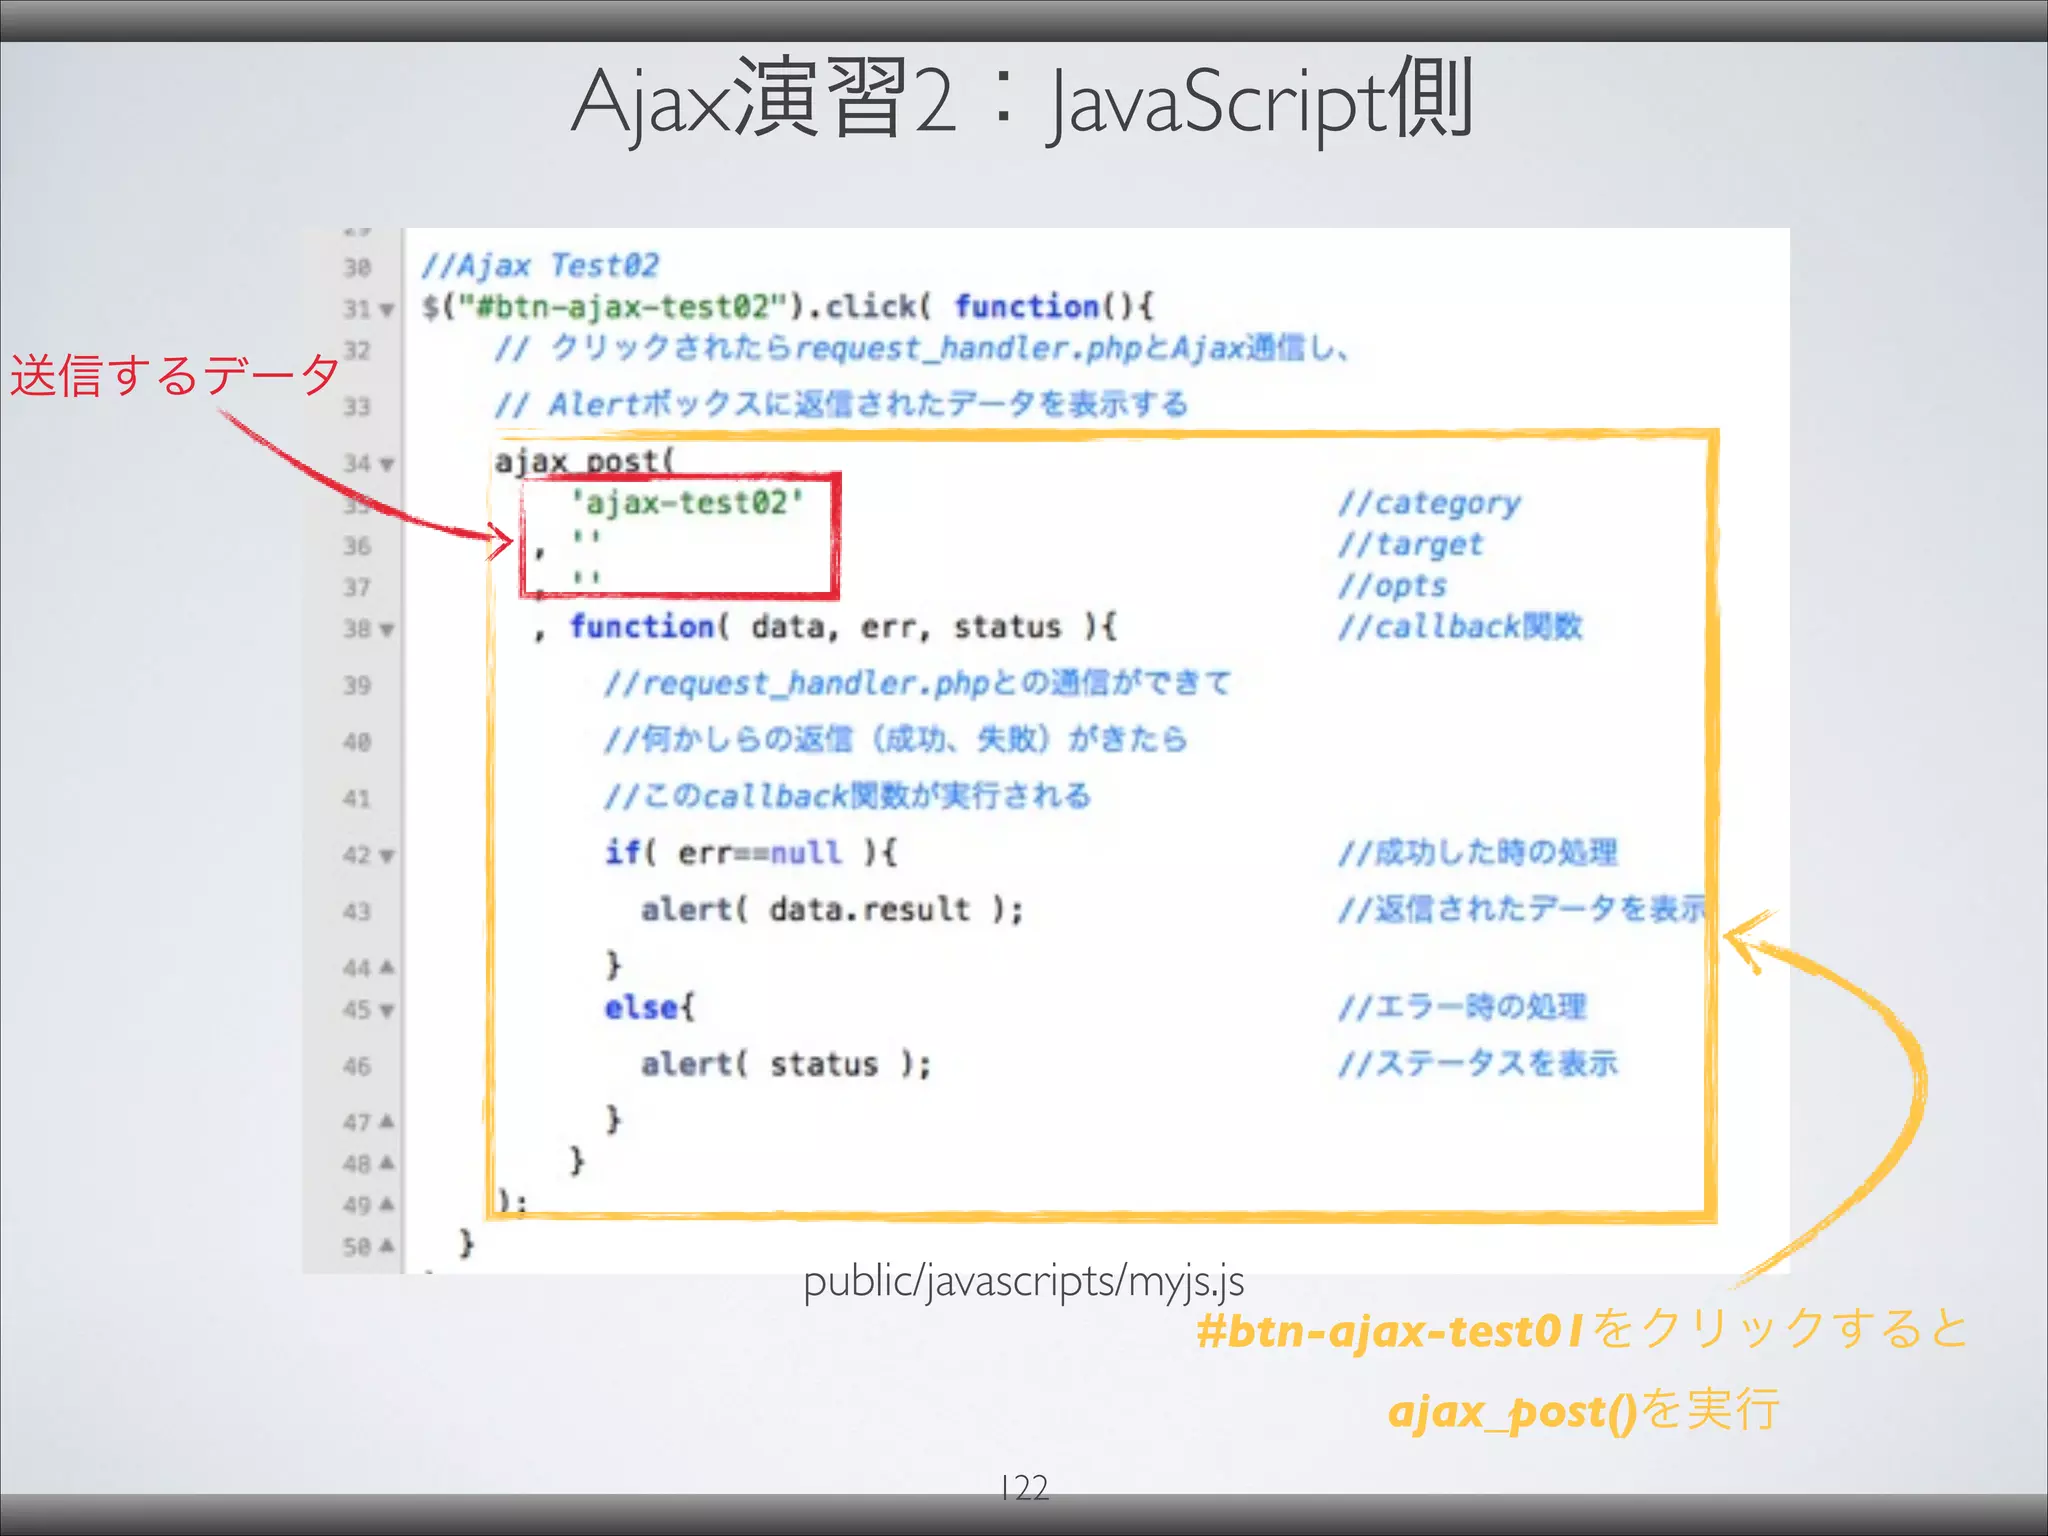Collapse the fold arrow at line 34
Screen dimensions: 2048x1536
pos(387,465)
